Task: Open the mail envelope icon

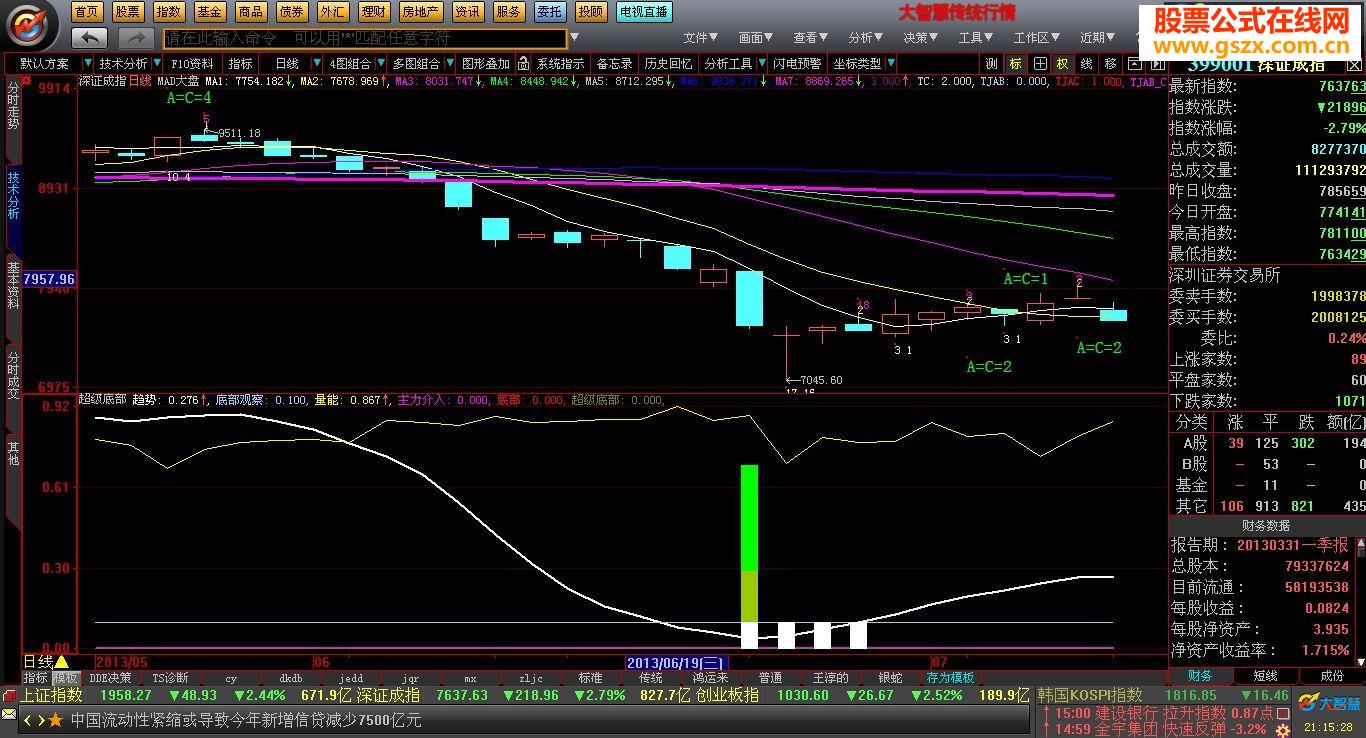Action: [9, 716]
